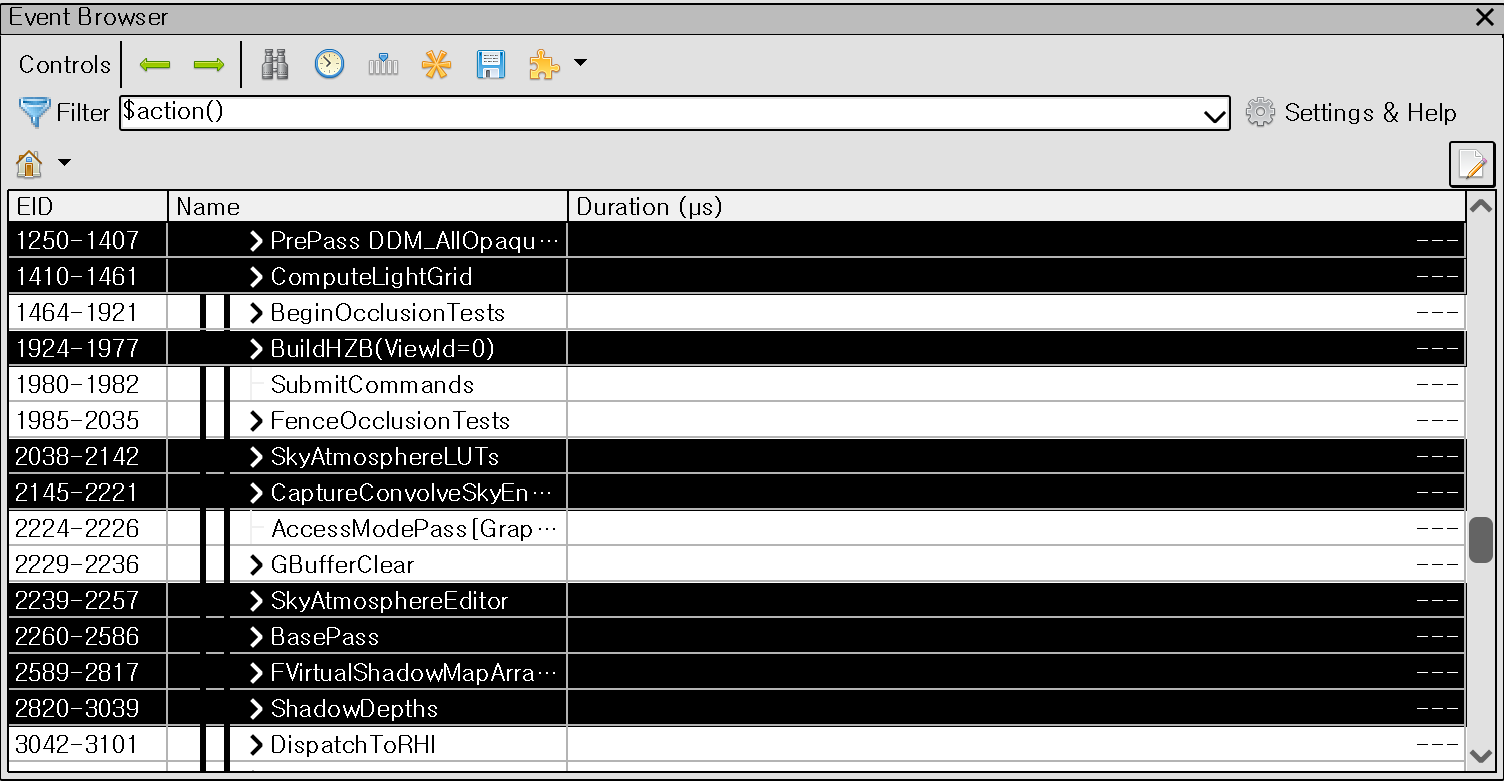
Task: Click the scrollbar down arrow
Action: (x=1481, y=755)
